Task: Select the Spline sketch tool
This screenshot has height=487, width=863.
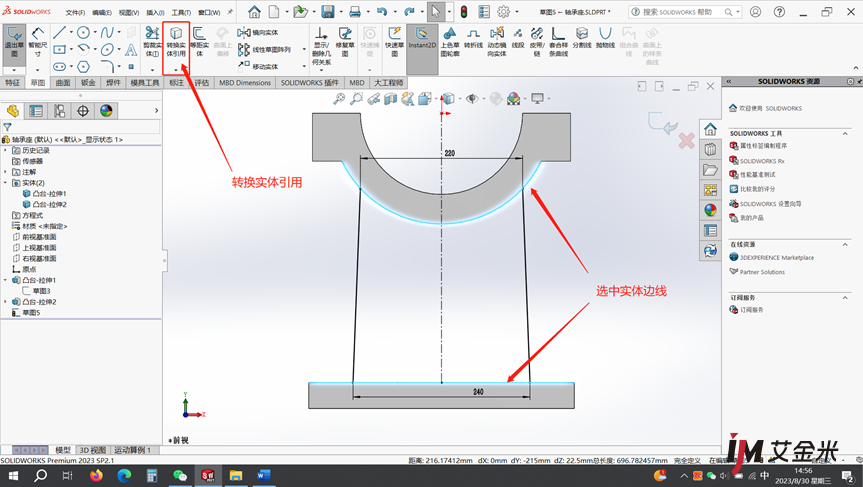Action: click(x=107, y=32)
